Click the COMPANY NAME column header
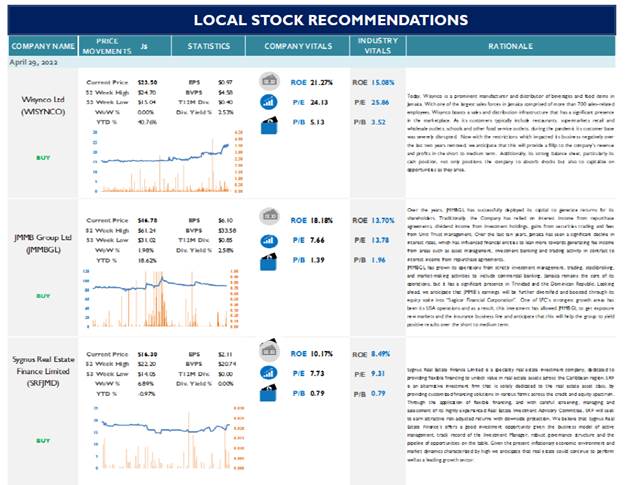 pyautogui.click(x=43, y=46)
